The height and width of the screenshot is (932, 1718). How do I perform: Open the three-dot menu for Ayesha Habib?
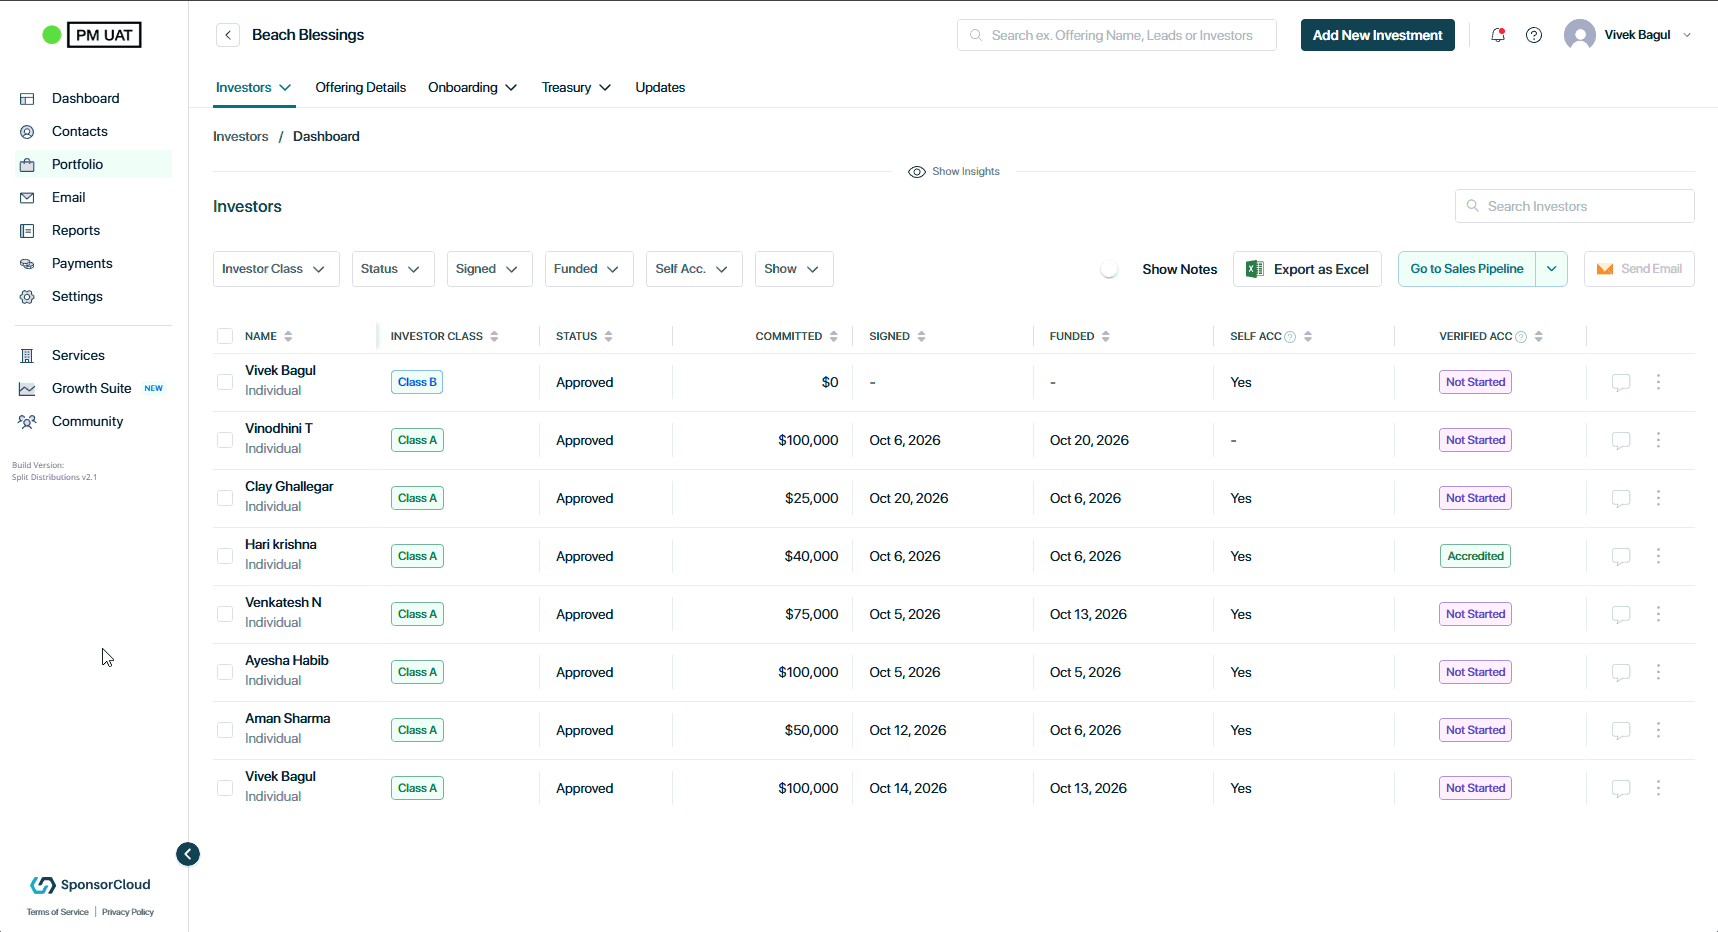point(1658,672)
